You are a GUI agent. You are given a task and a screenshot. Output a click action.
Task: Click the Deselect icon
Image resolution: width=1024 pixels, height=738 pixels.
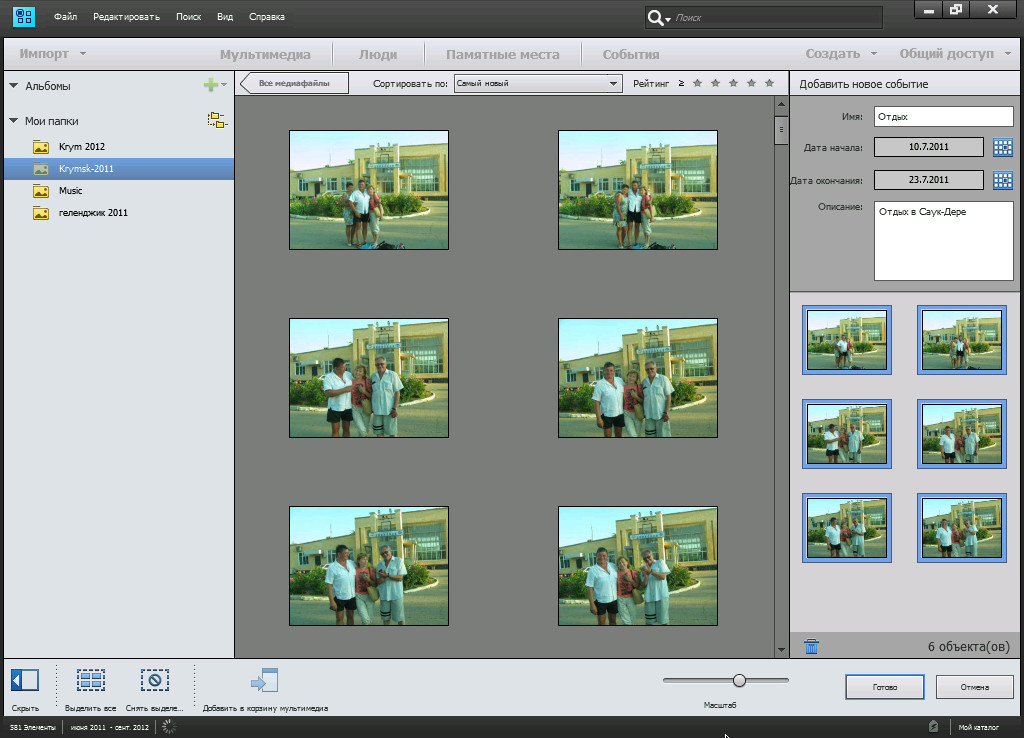[155, 681]
